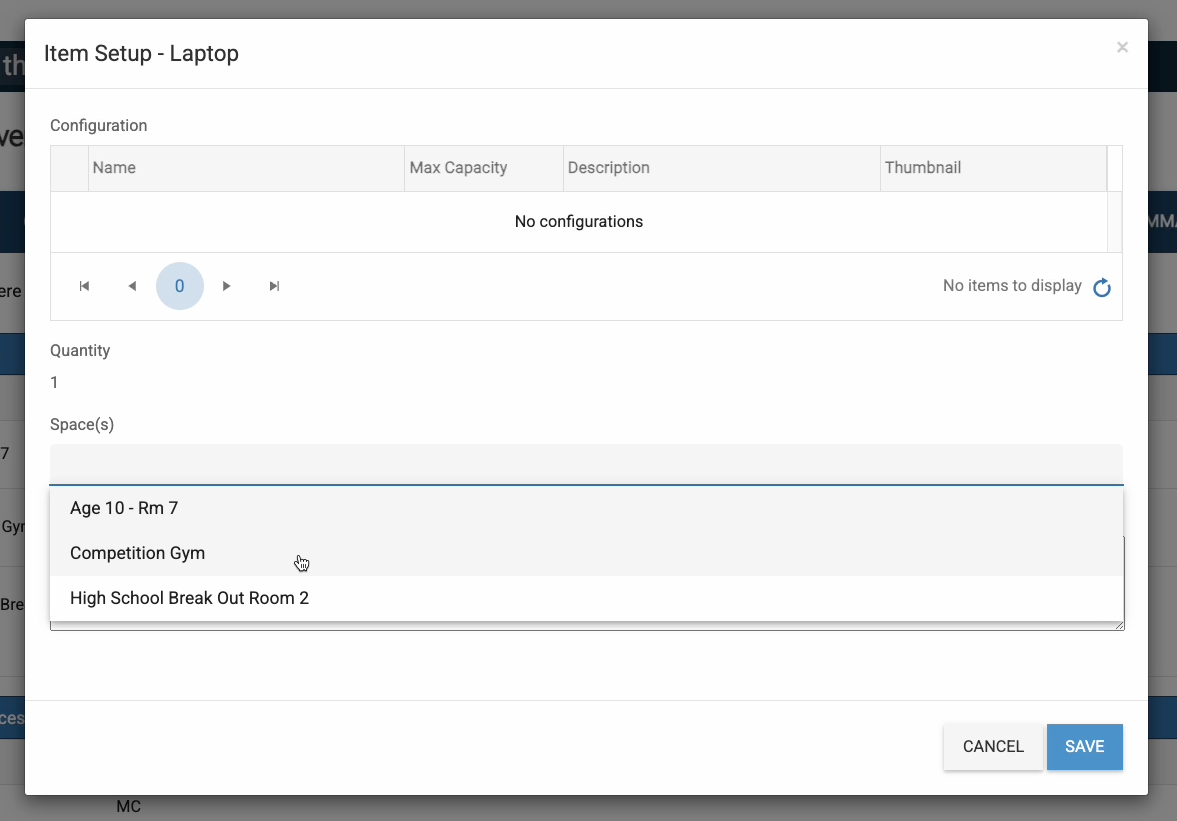Pick High School Break Out Room 2
This screenshot has width=1177, height=821.
pyautogui.click(x=189, y=598)
